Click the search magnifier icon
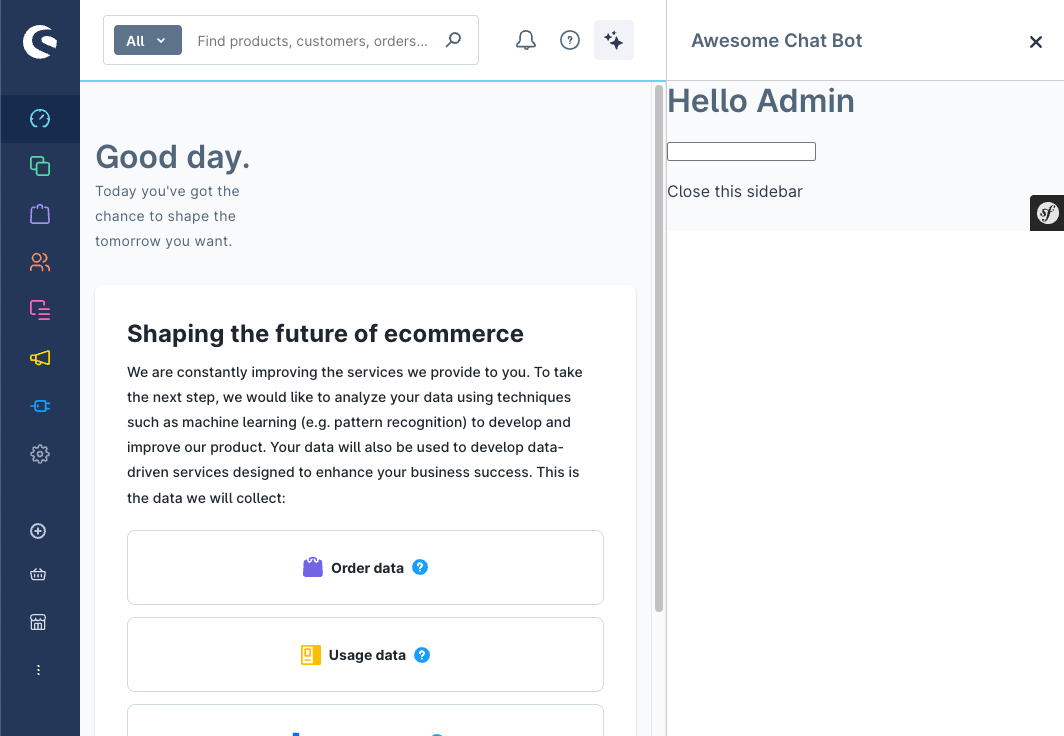This screenshot has height=736, width=1064. 454,41
